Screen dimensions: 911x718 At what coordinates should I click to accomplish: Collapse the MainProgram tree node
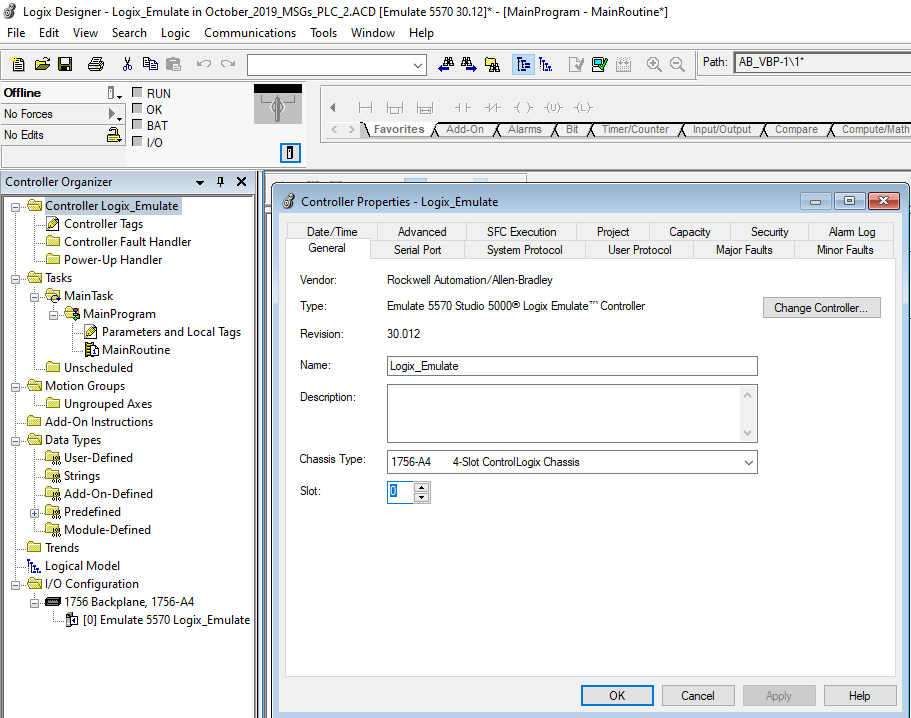[53, 315]
